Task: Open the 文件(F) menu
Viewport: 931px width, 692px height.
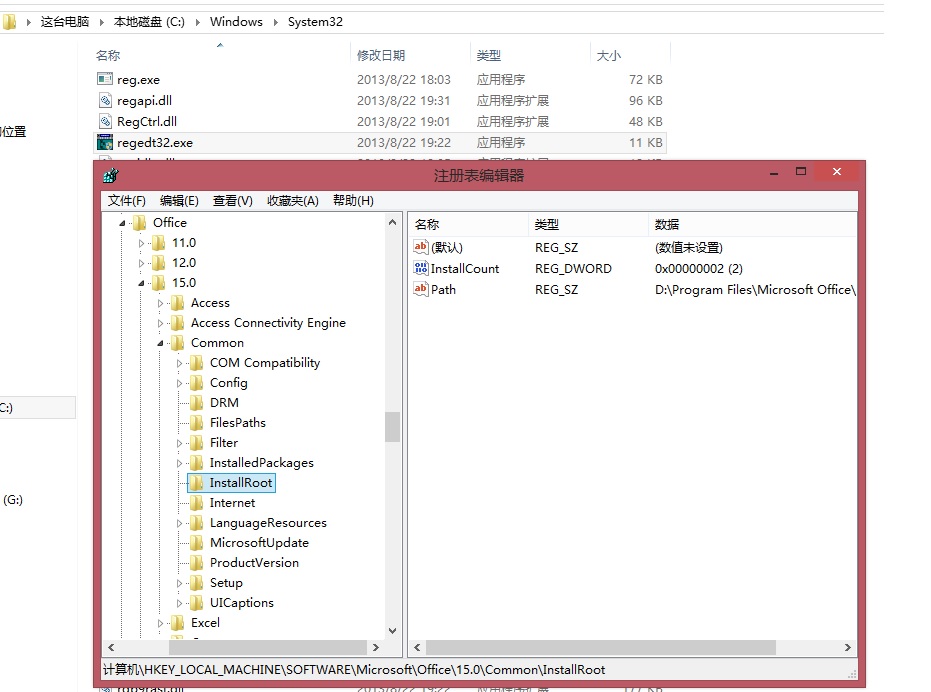Action: [x=125, y=200]
